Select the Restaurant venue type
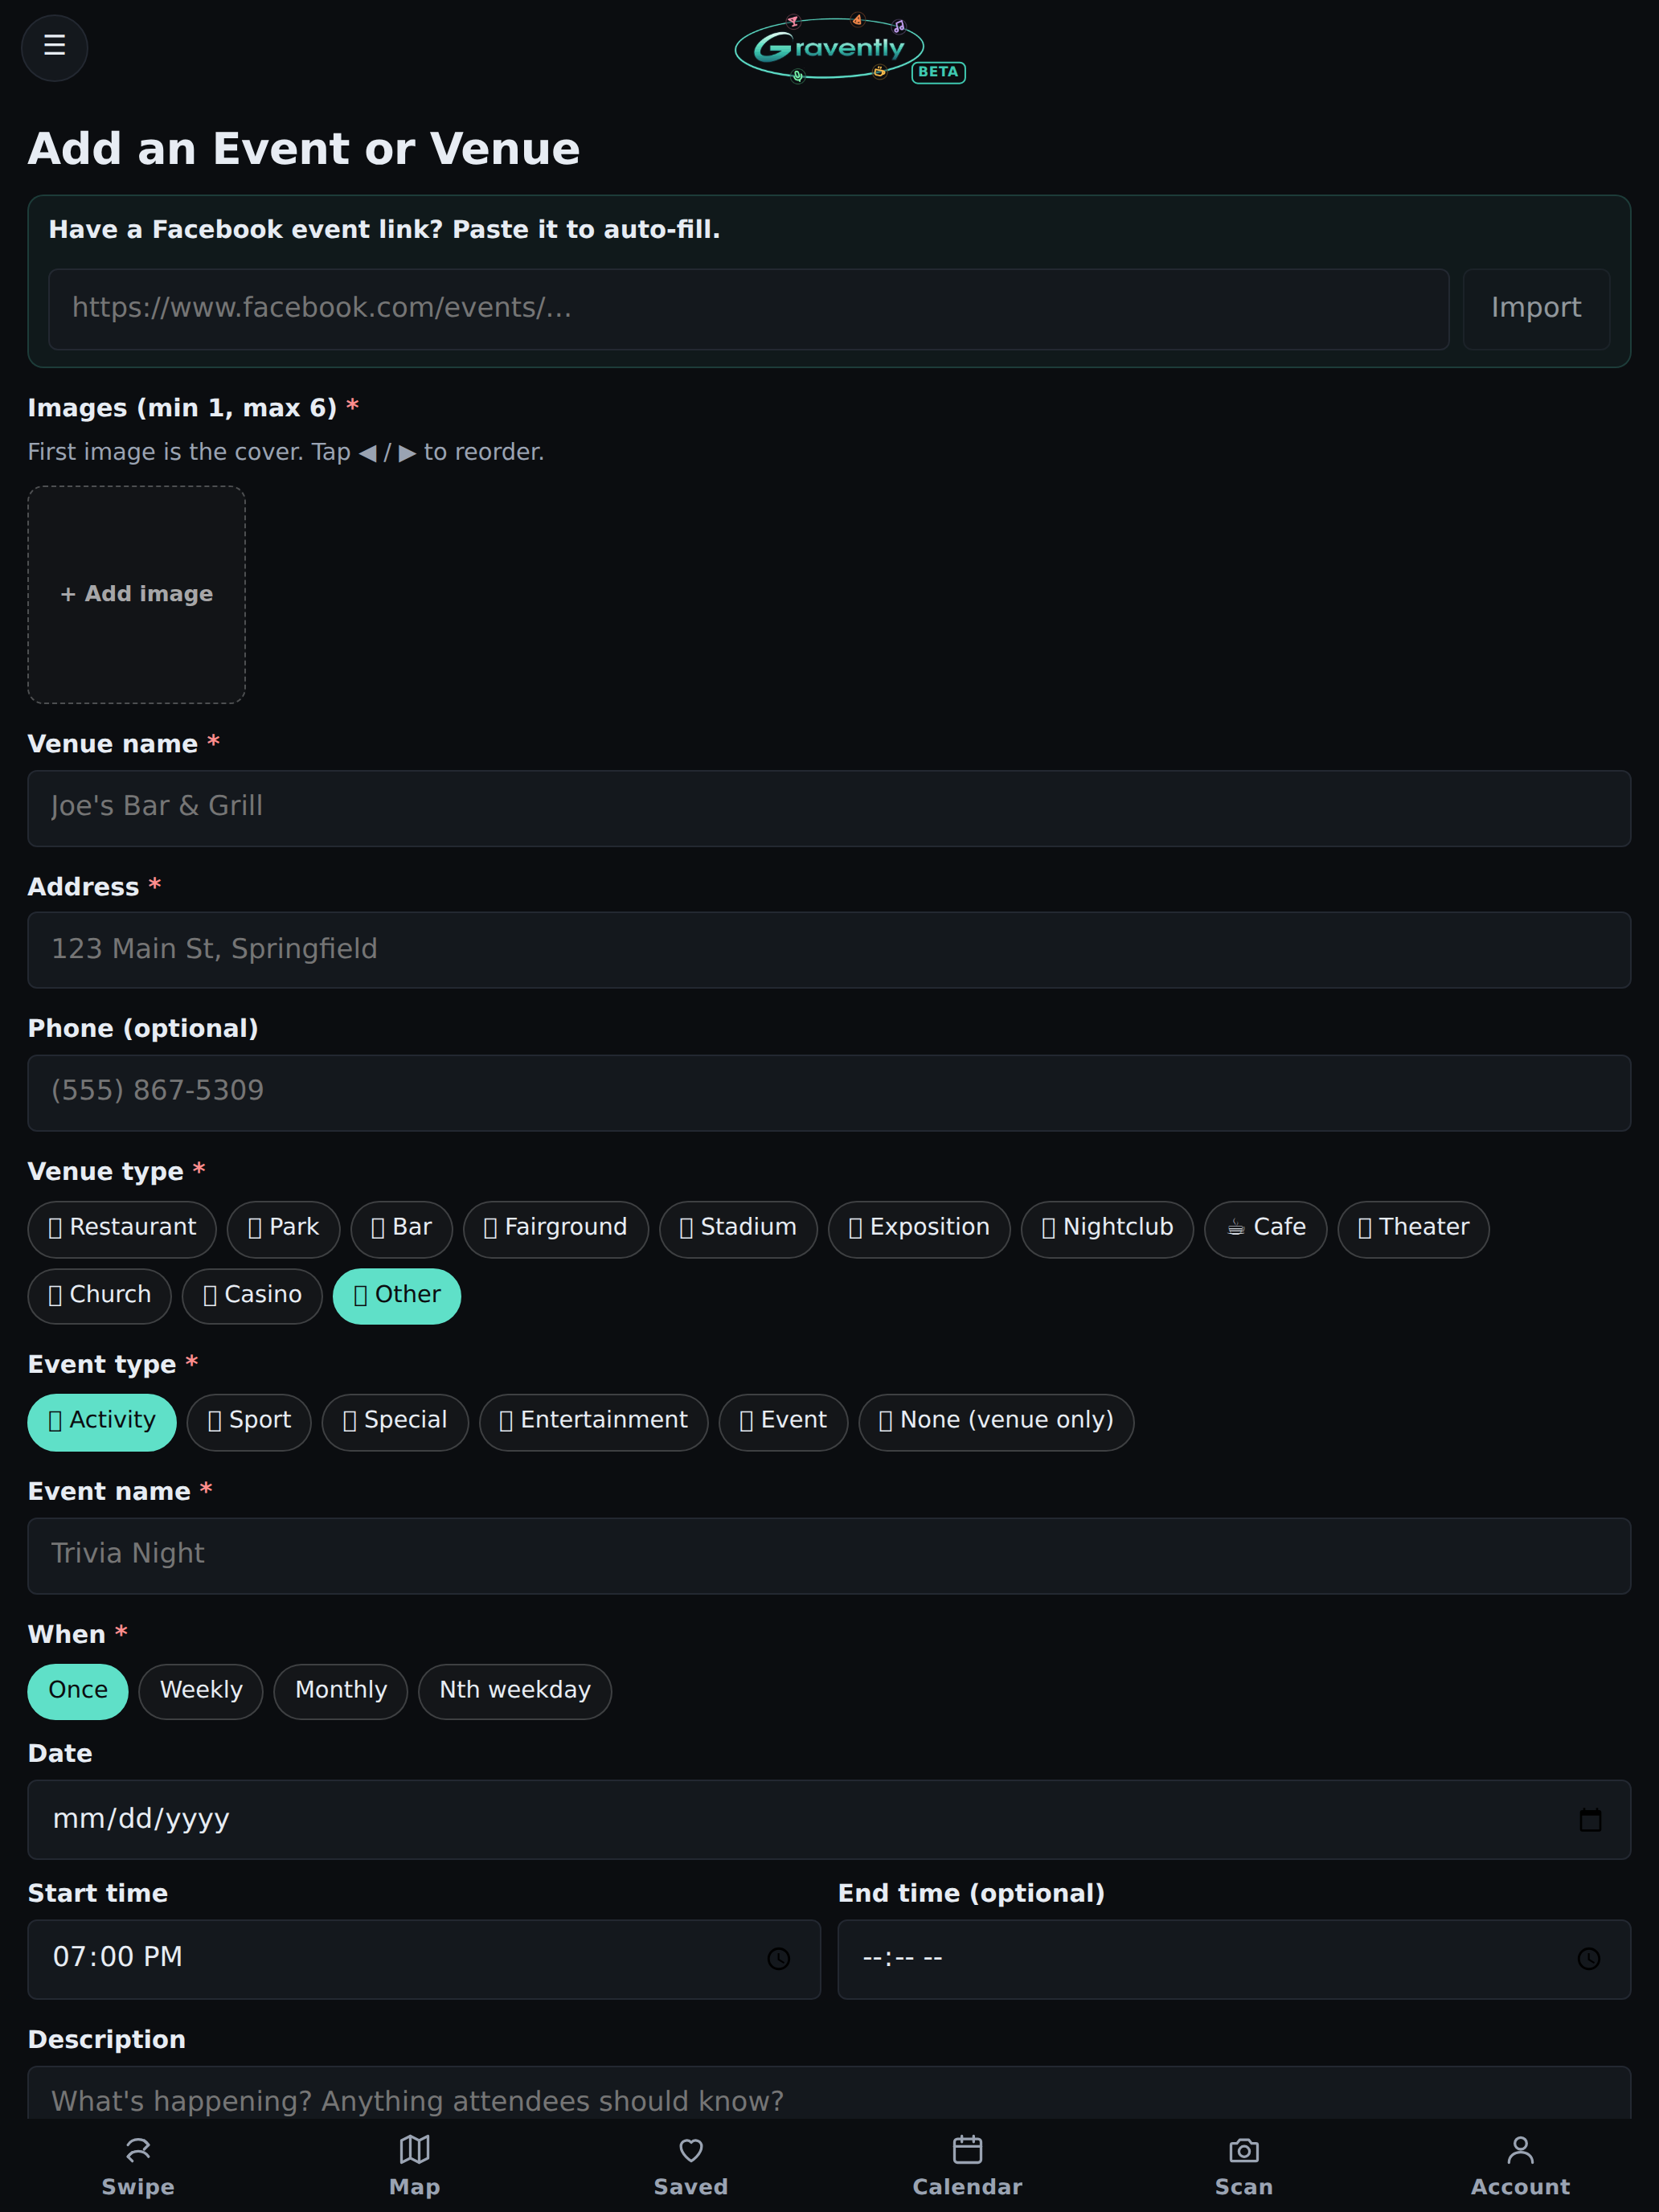 122,1228
